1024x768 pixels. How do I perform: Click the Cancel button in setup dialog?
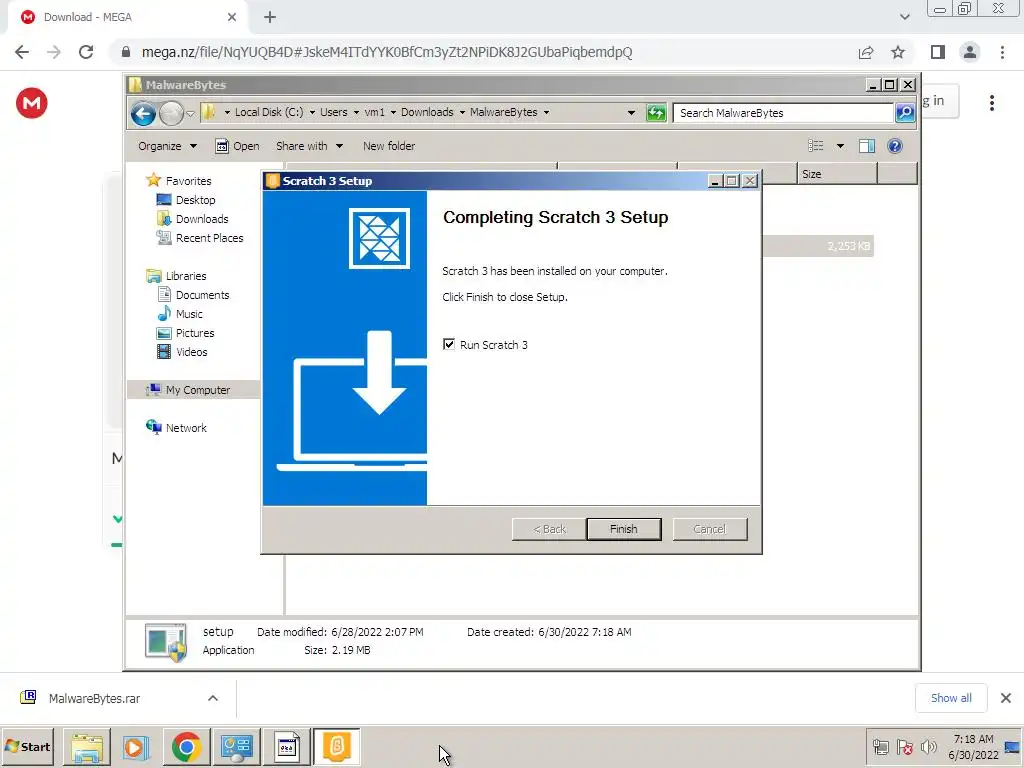click(709, 529)
